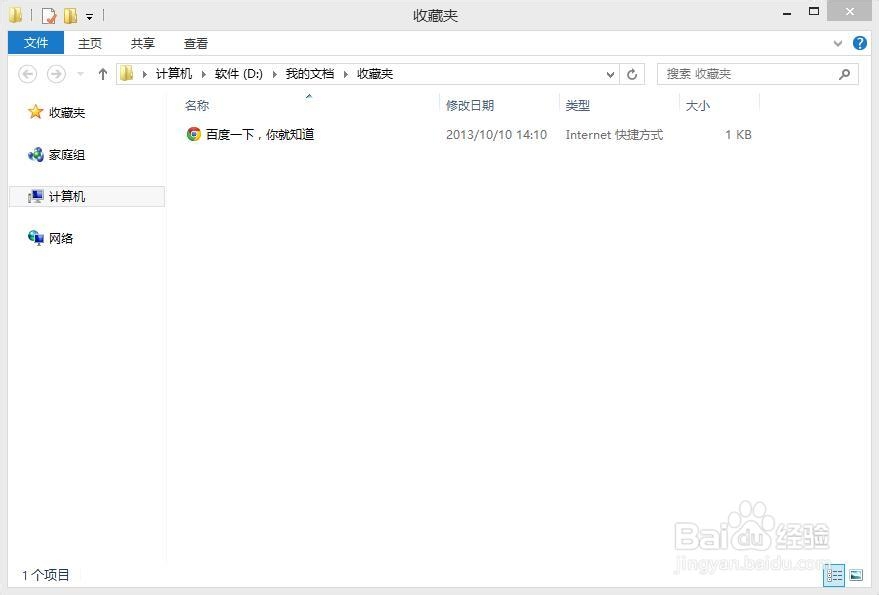Go up one folder level
Image resolution: width=879 pixels, height=595 pixels.
pyautogui.click(x=103, y=74)
